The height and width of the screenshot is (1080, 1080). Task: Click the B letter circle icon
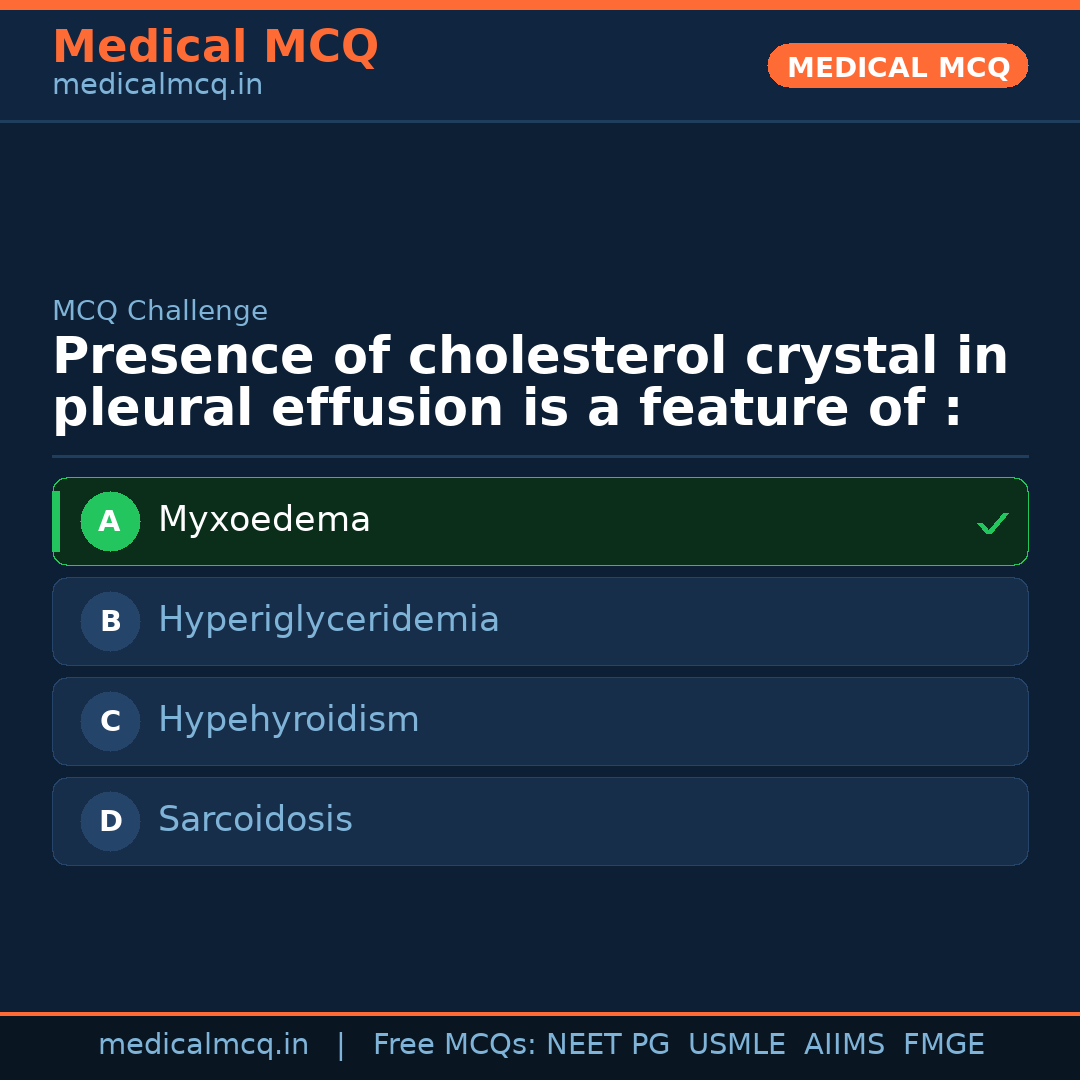110,621
